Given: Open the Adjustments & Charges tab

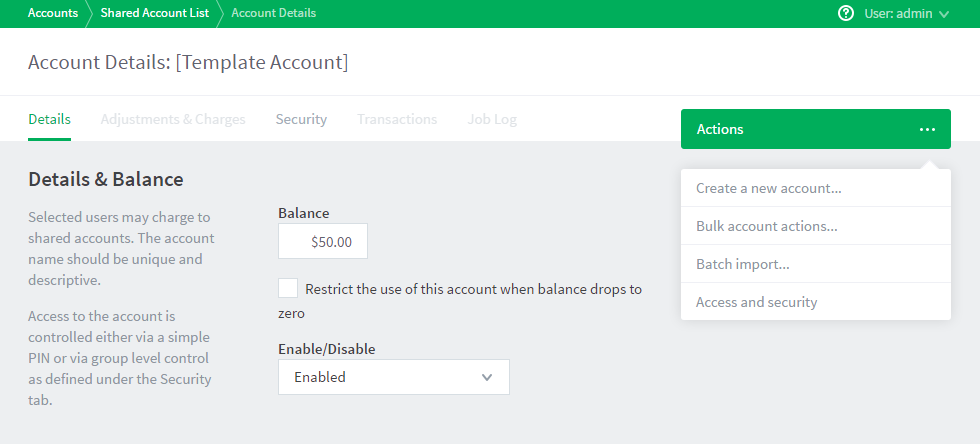Looking at the screenshot, I should [x=173, y=119].
